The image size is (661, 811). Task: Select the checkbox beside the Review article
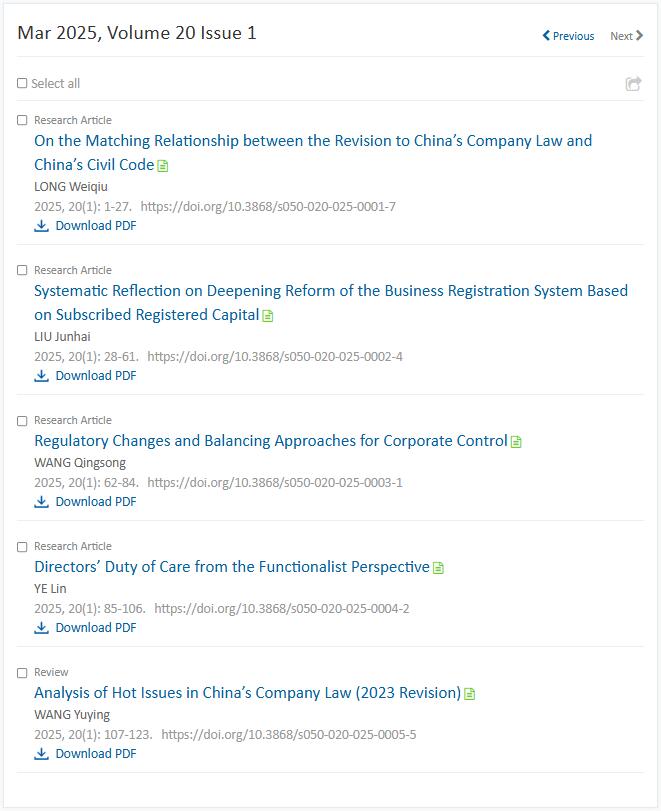click(22, 673)
